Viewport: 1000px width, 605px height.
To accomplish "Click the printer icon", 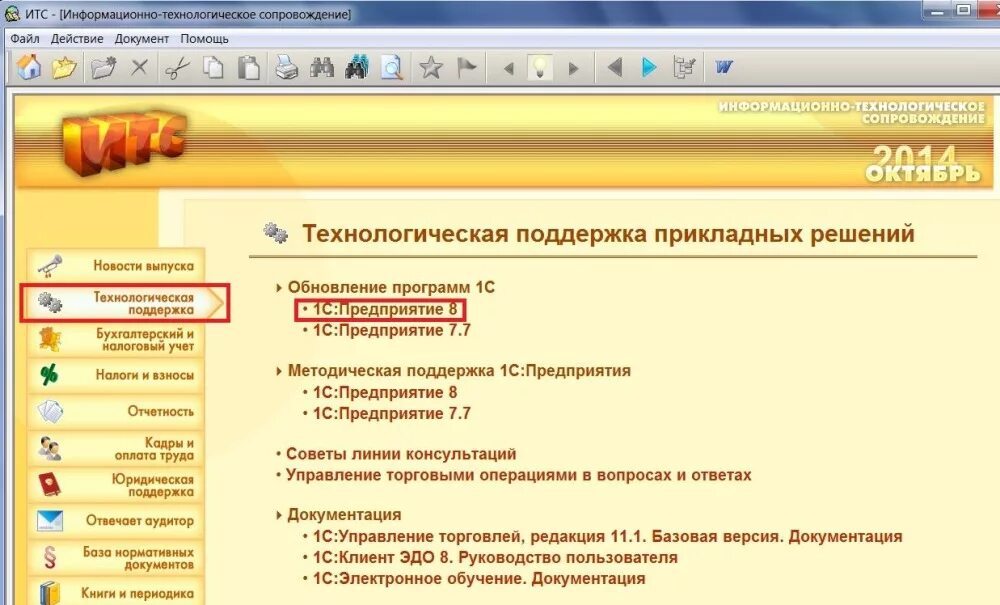I will [x=286, y=67].
